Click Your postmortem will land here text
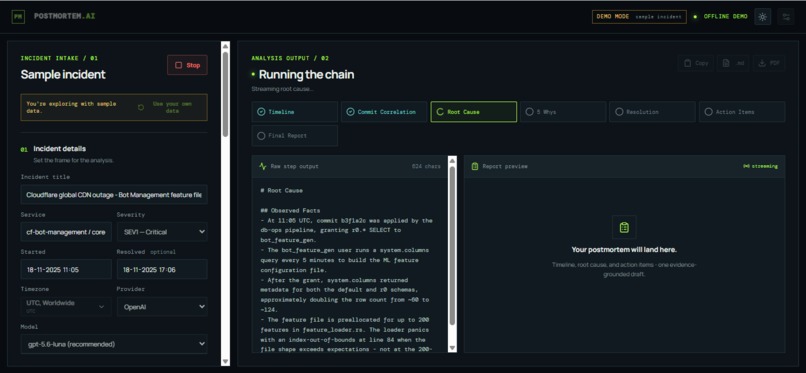 [x=624, y=250]
